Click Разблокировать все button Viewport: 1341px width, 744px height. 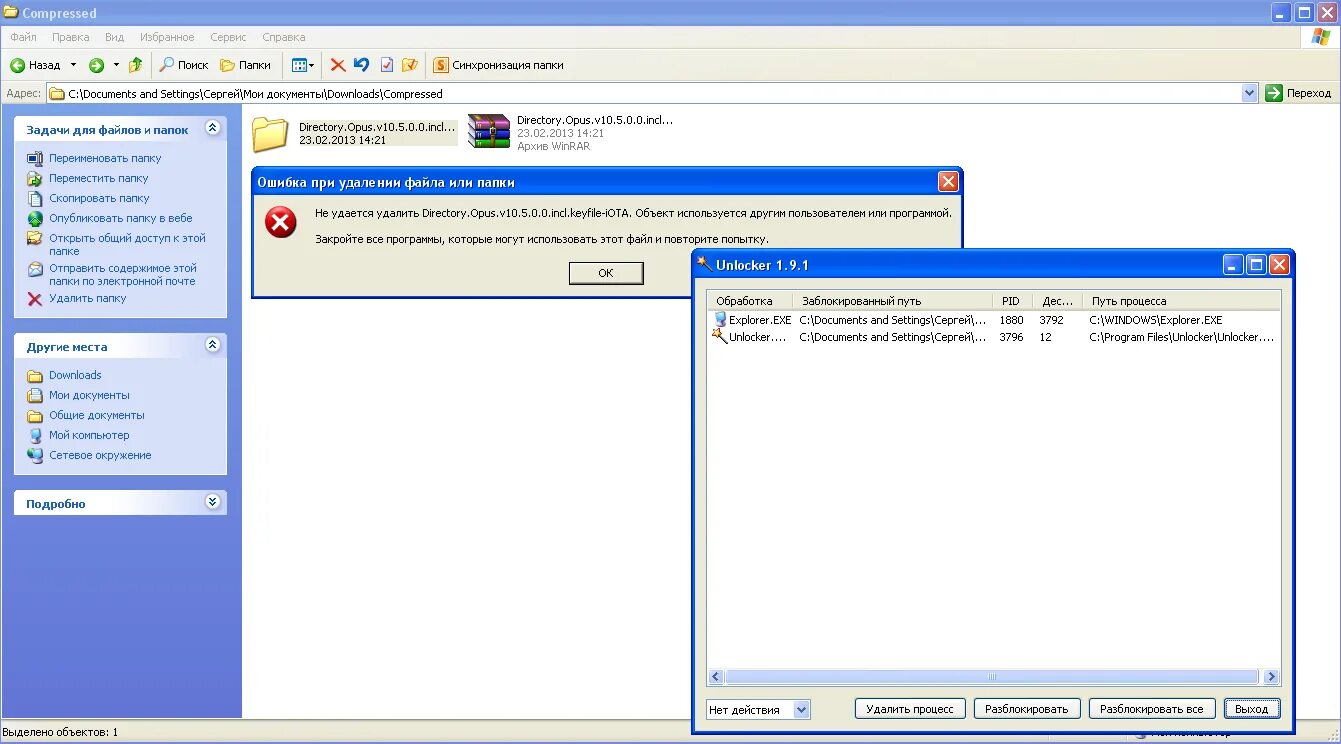[x=1151, y=709]
